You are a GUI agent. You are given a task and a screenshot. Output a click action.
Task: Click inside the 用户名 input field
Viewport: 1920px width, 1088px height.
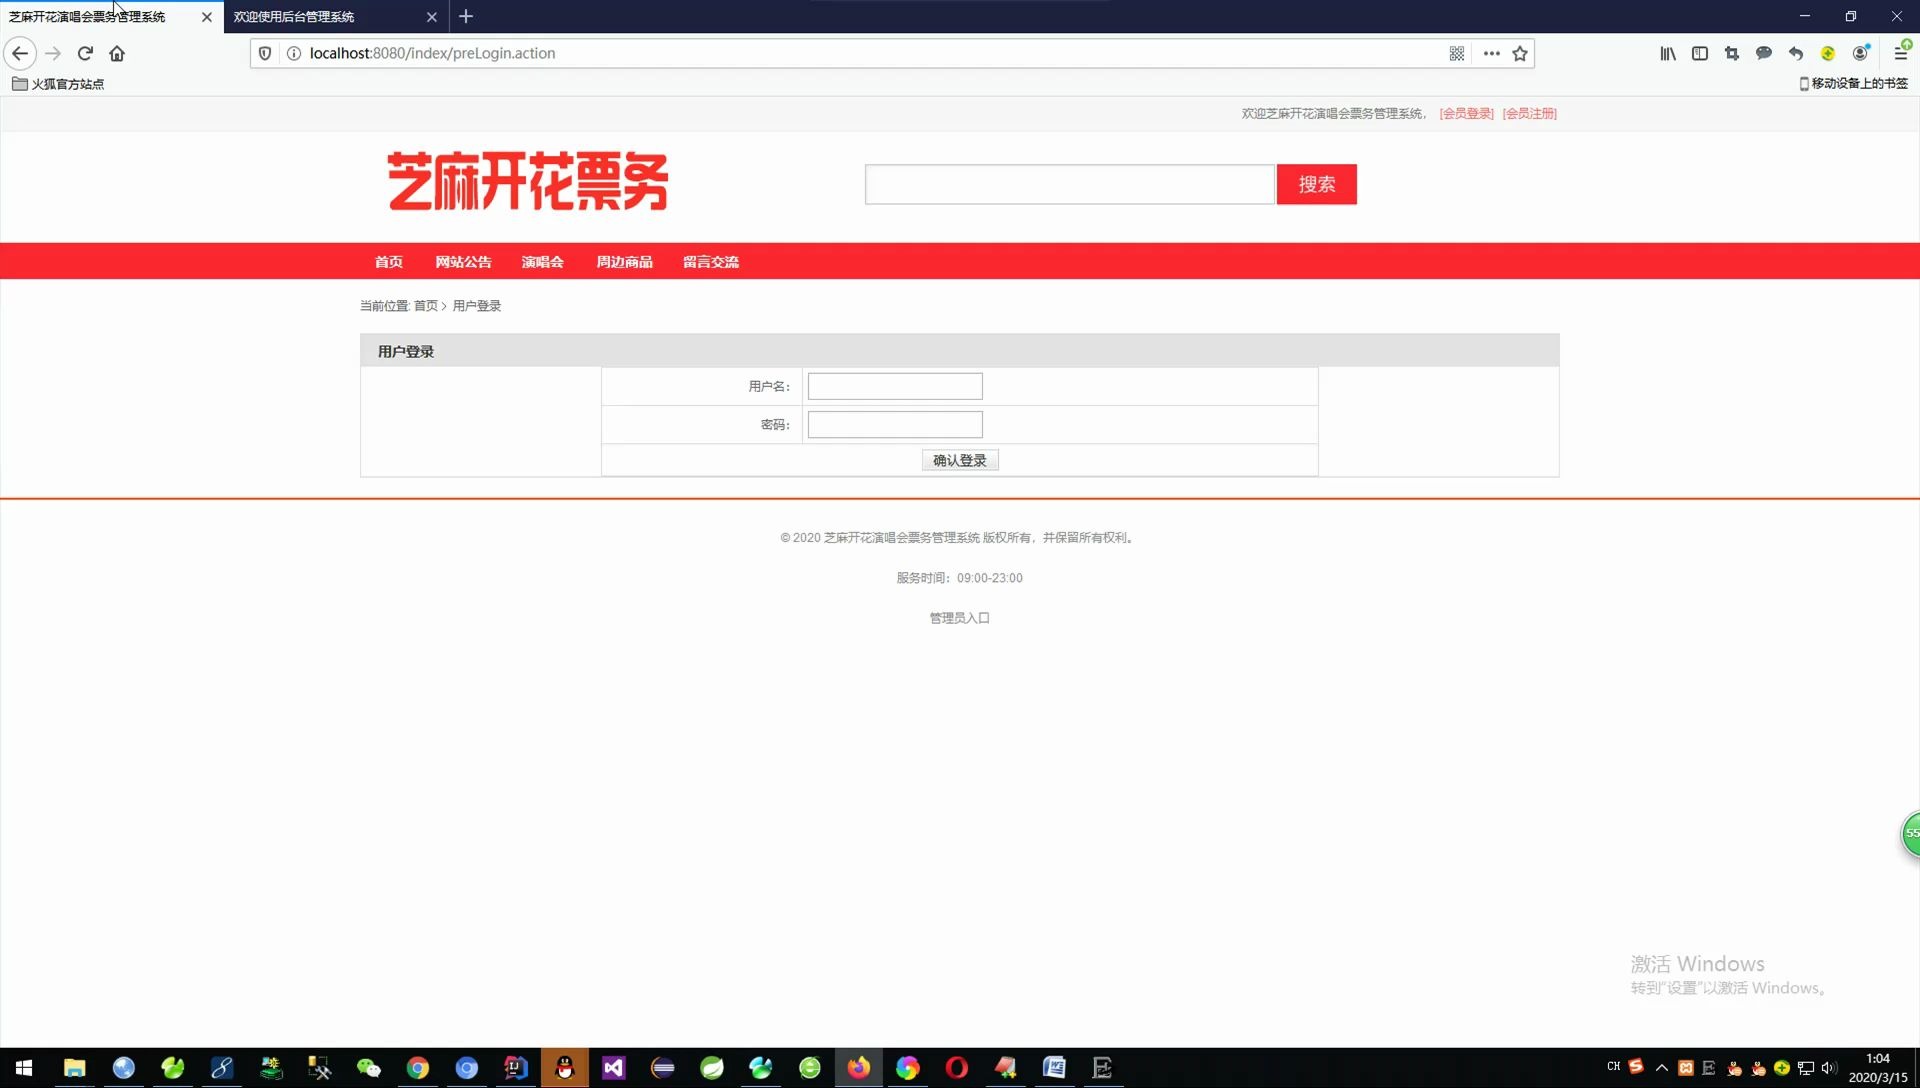coord(894,385)
